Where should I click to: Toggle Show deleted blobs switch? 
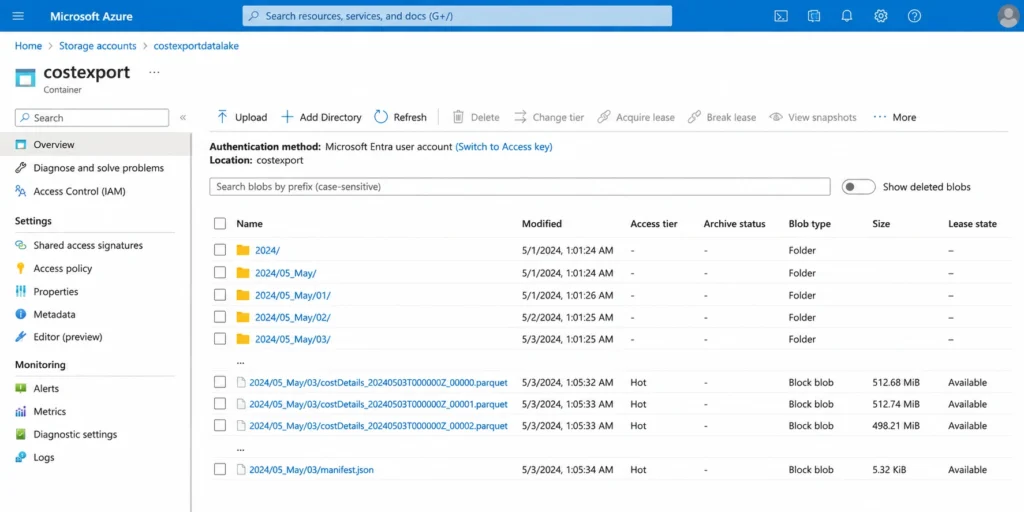[858, 187]
